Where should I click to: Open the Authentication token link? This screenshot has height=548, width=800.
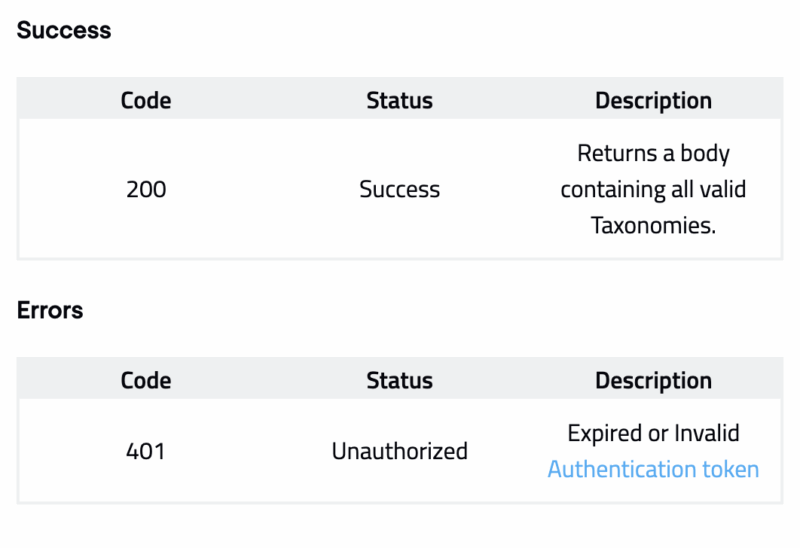[653, 469]
